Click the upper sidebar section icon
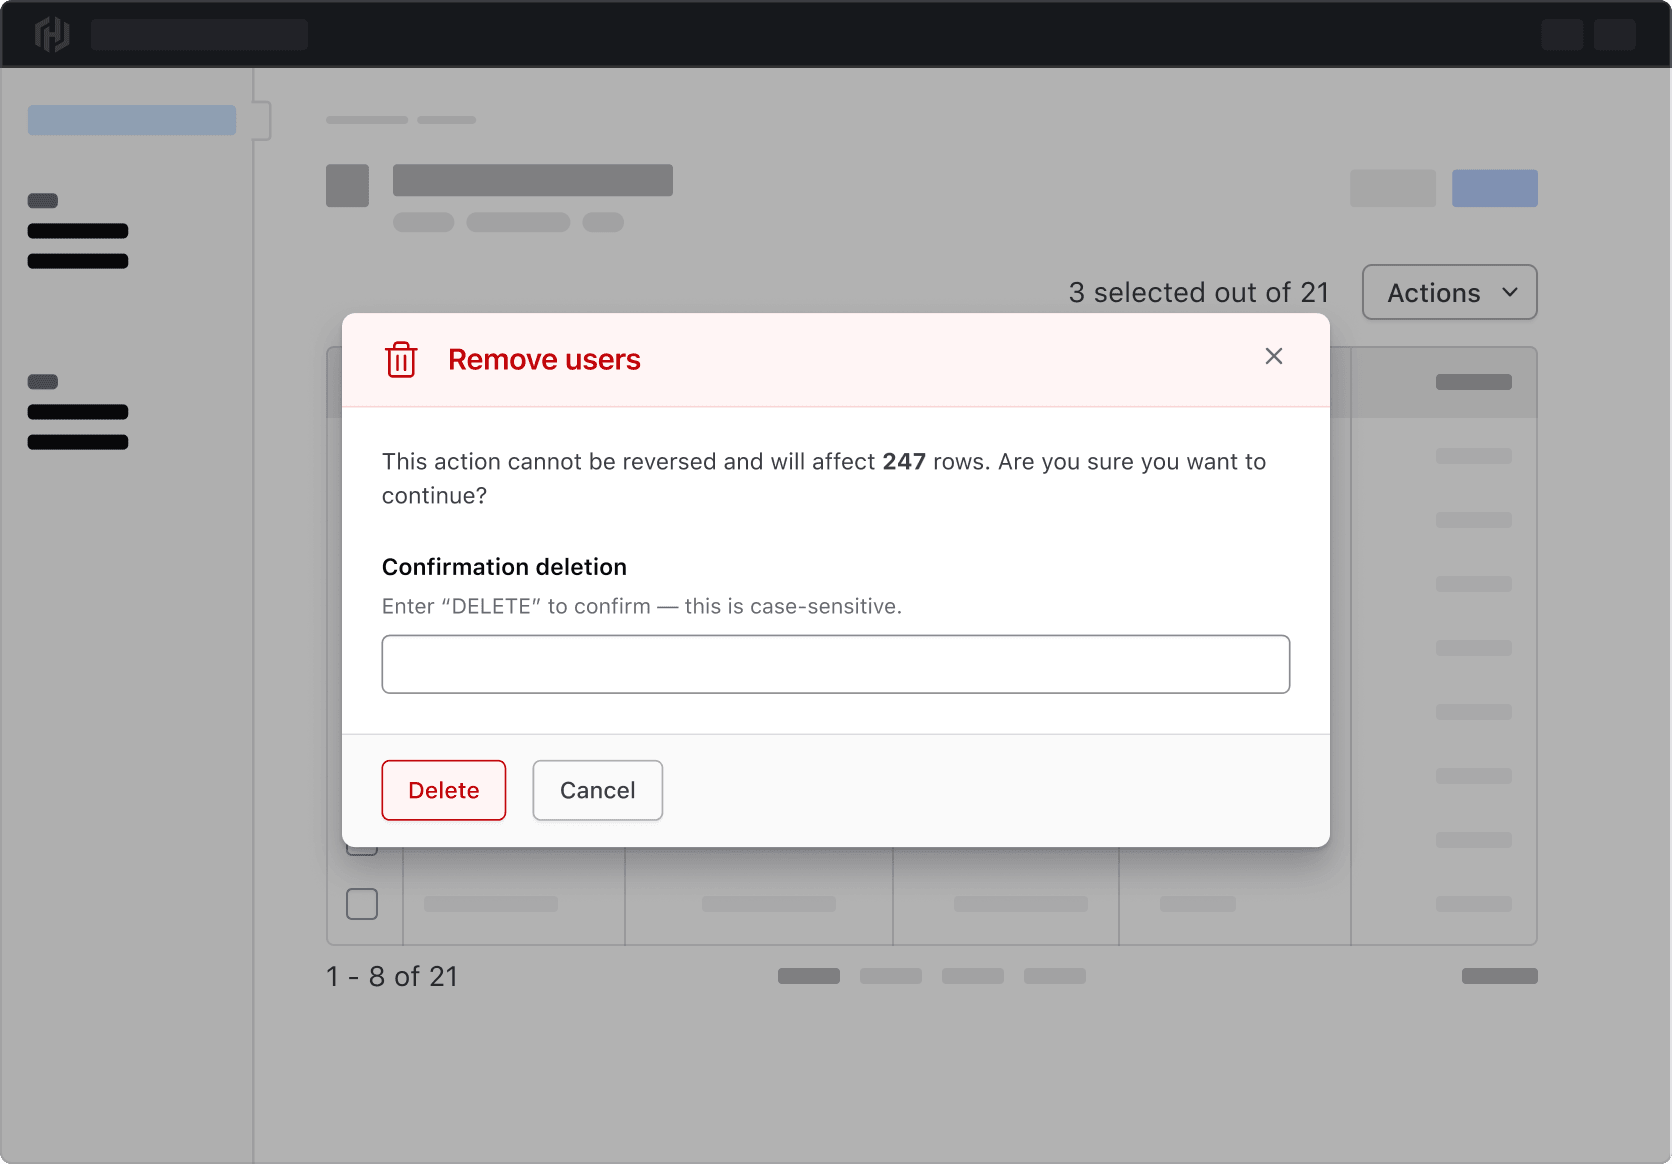The image size is (1672, 1164). (42, 200)
